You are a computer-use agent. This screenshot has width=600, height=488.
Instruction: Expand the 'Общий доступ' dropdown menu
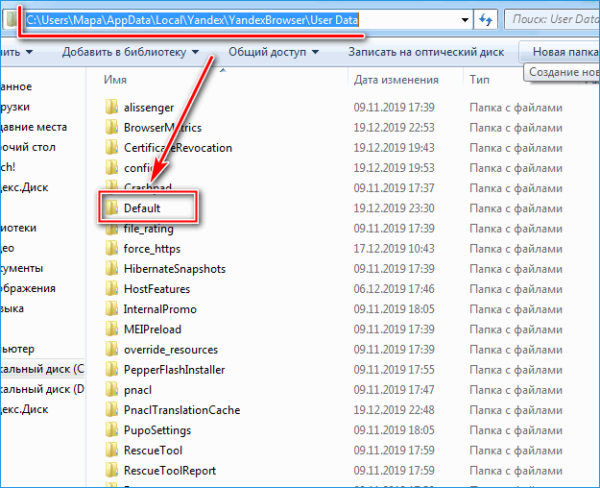[270, 51]
